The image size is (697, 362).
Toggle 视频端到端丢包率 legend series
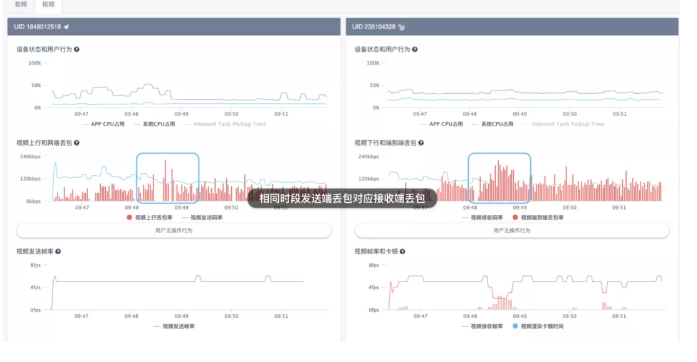click(x=538, y=217)
